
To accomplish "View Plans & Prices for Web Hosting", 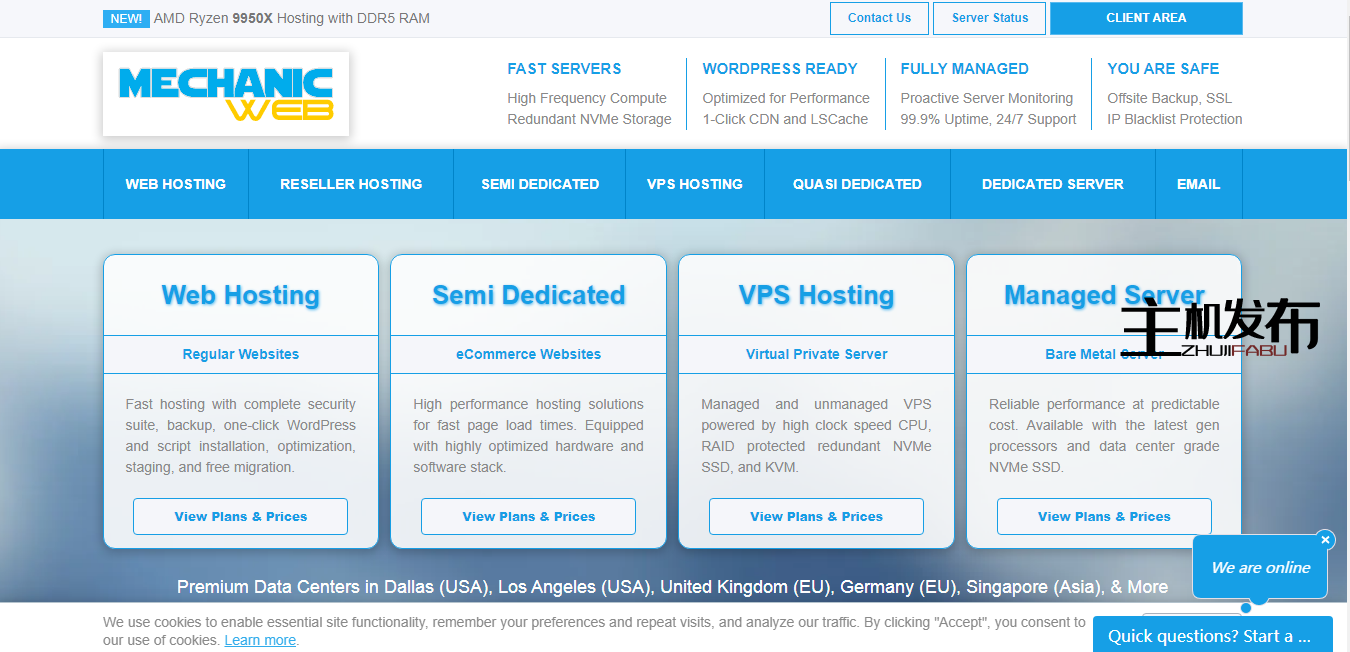I will (x=241, y=517).
